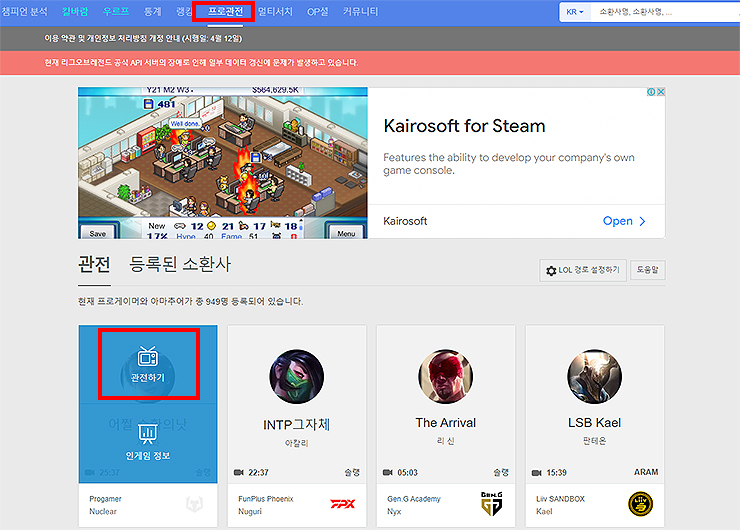The height and width of the screenshot is (530, 740).
Task: Click the INTP그자체 summoner name
Action: (296, 425)
